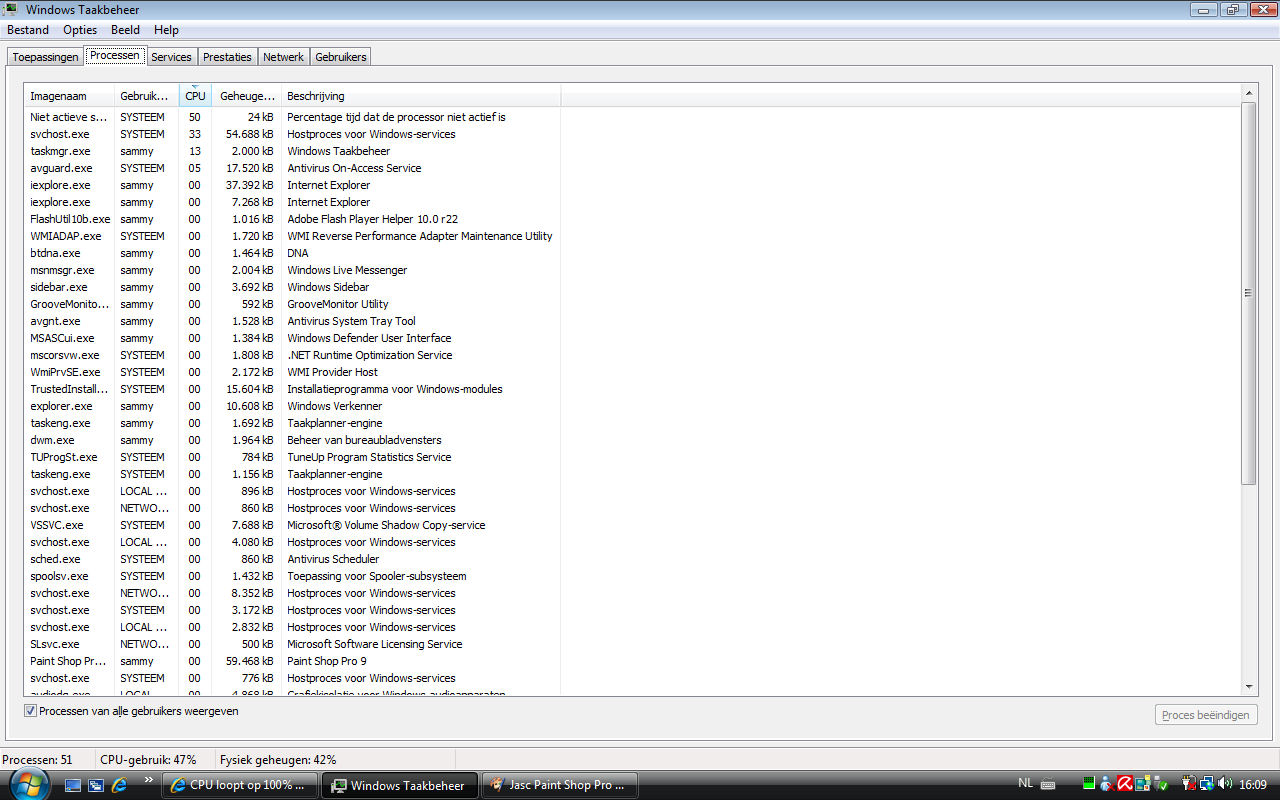
Task: Click the Switch Between Windows quick launch icon
Action: point(96,785)
